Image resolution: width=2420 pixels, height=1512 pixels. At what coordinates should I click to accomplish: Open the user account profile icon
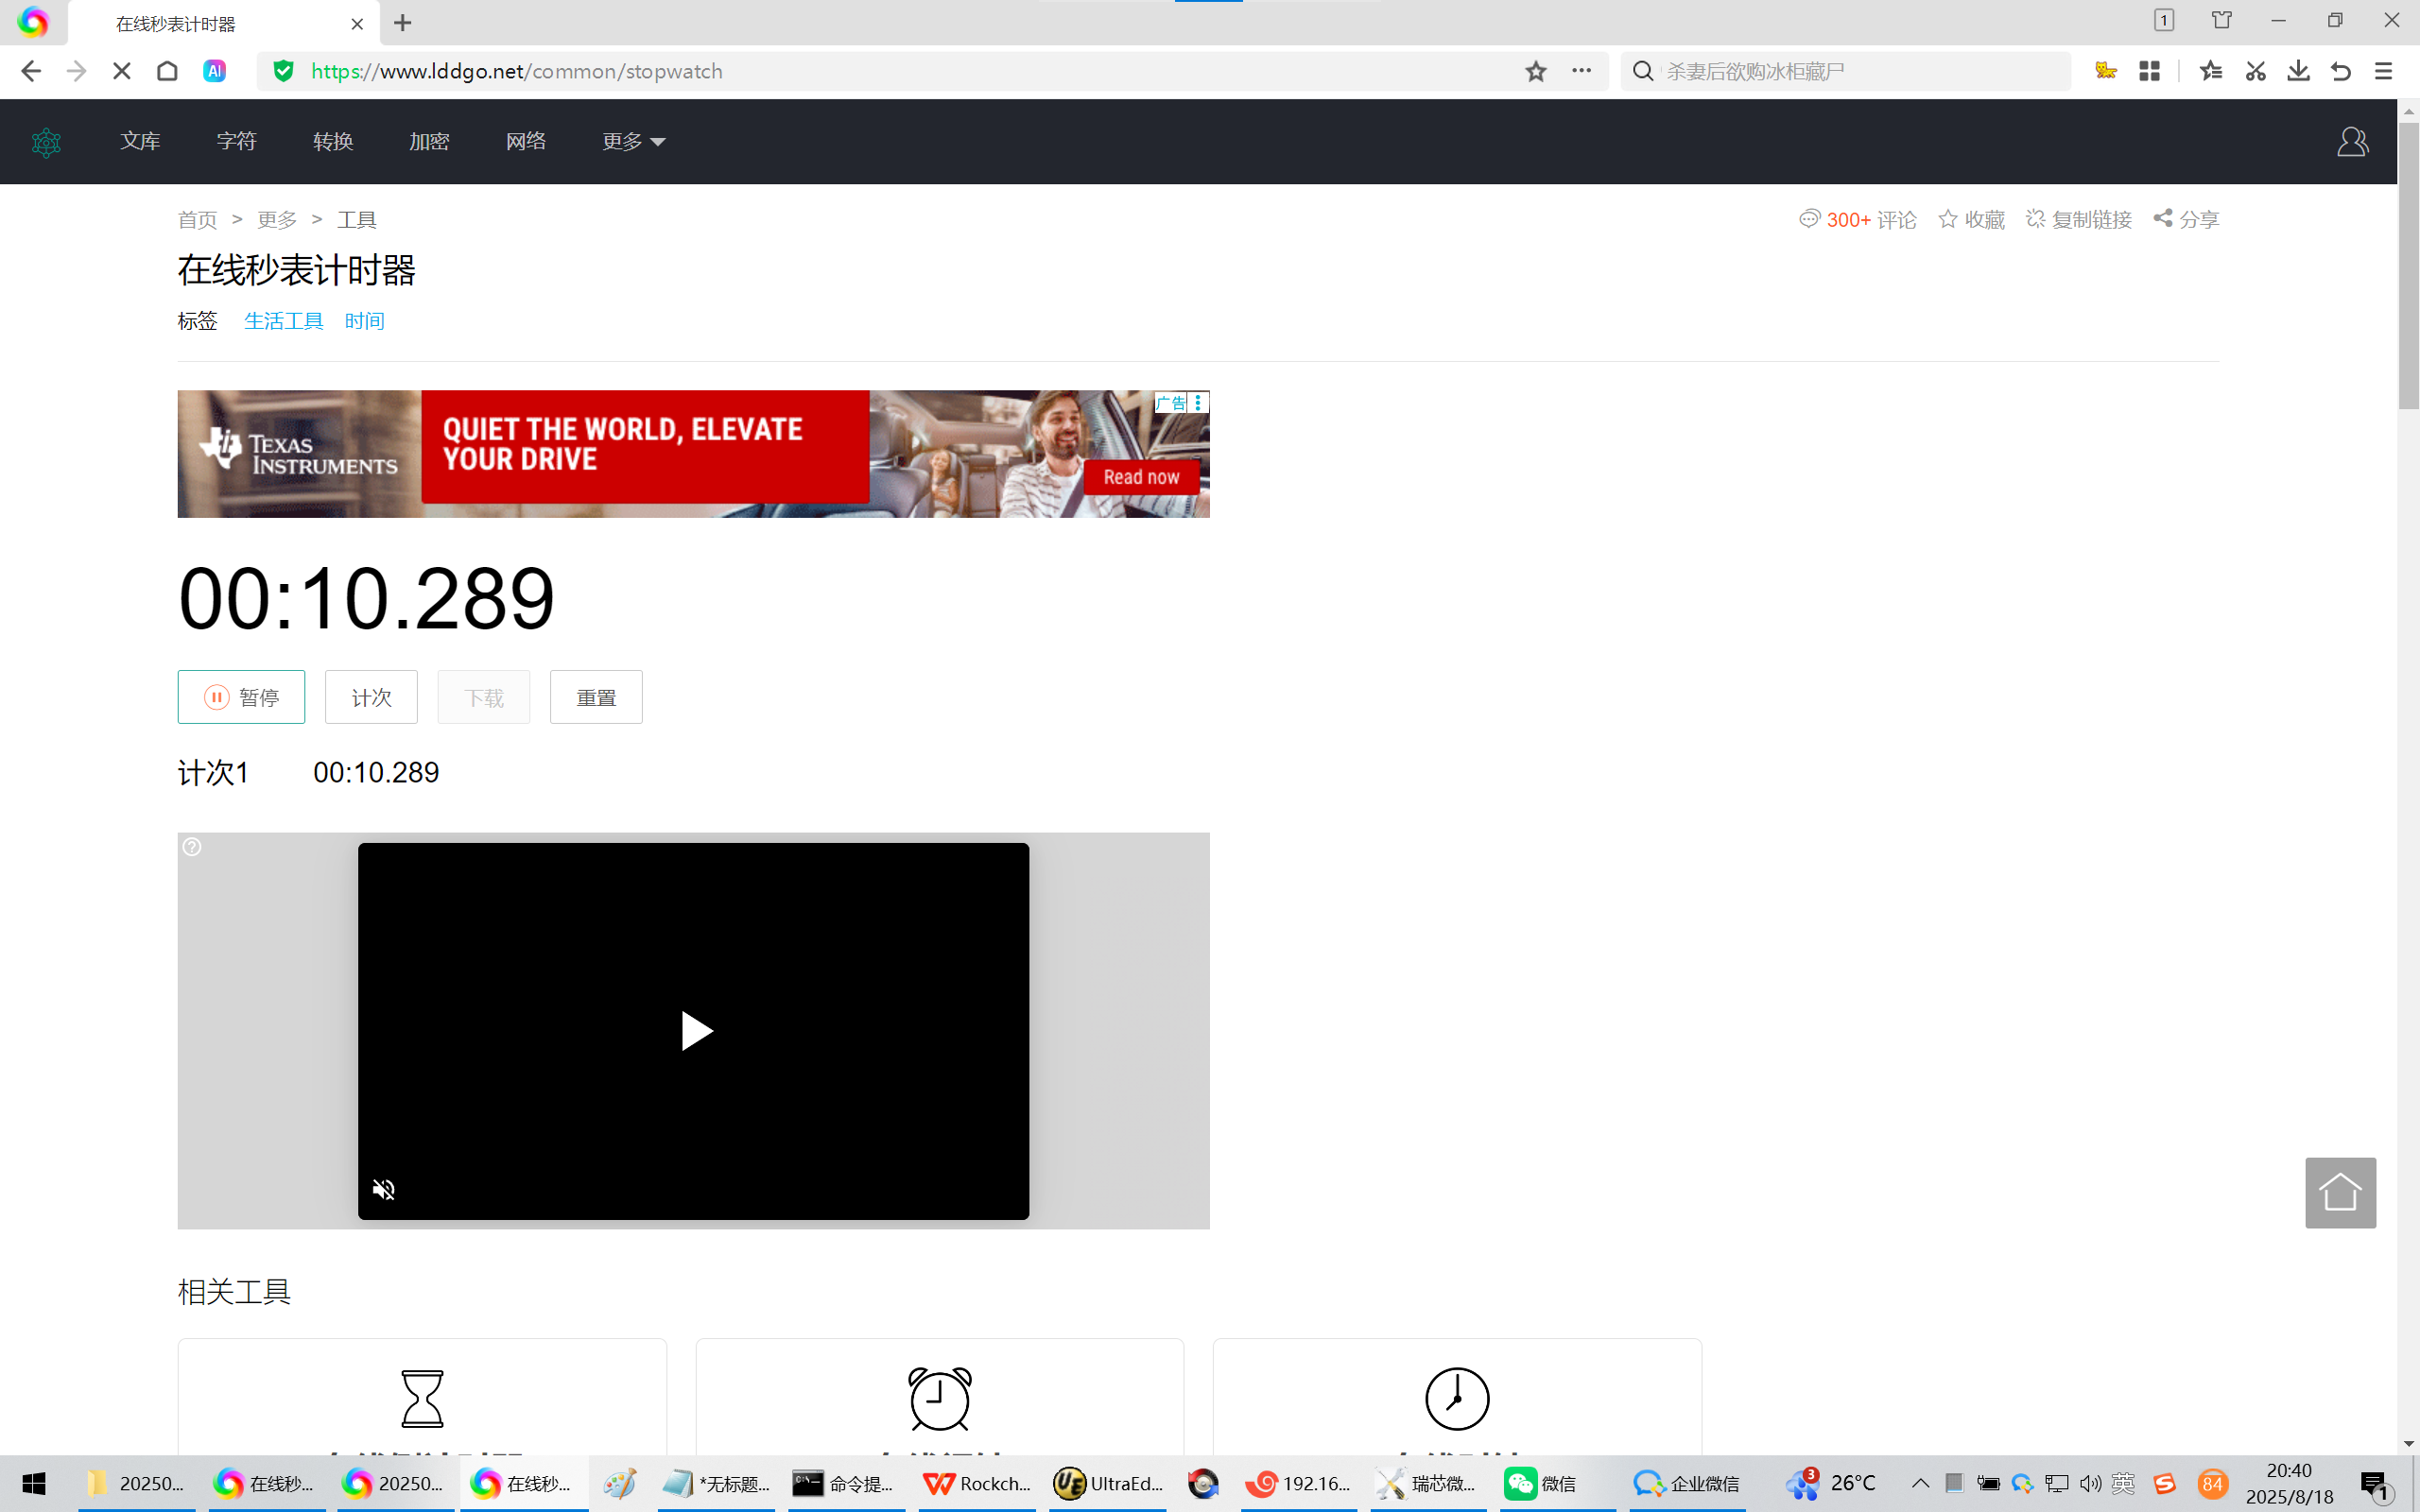(x=2352, y=142)
